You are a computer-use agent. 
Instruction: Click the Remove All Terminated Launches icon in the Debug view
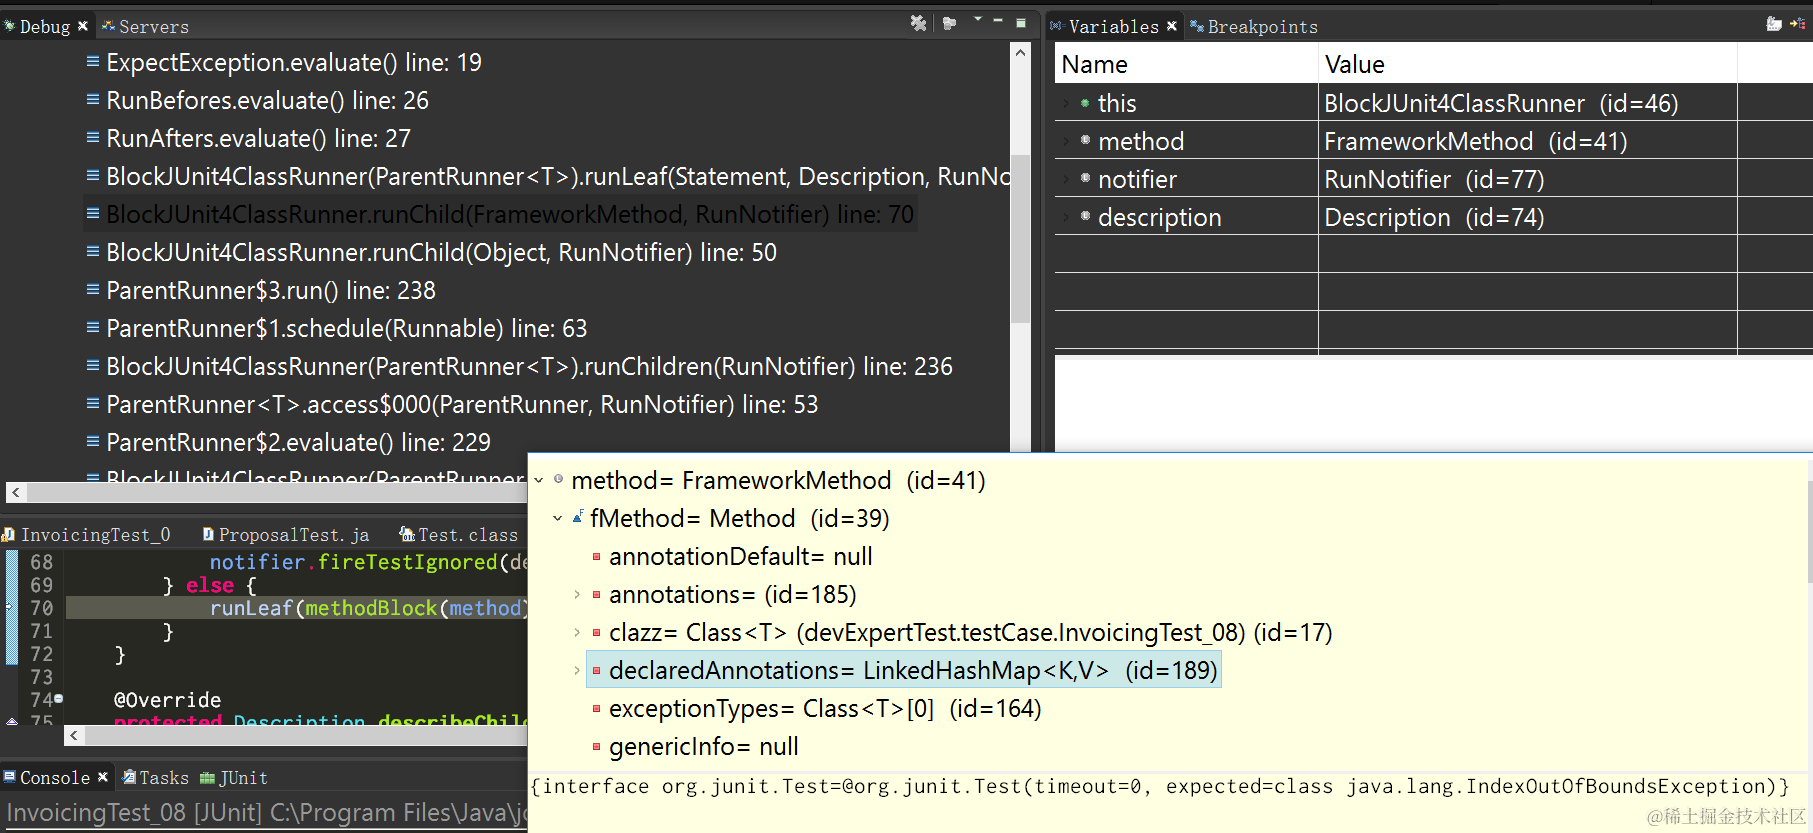tap(918, 23)
